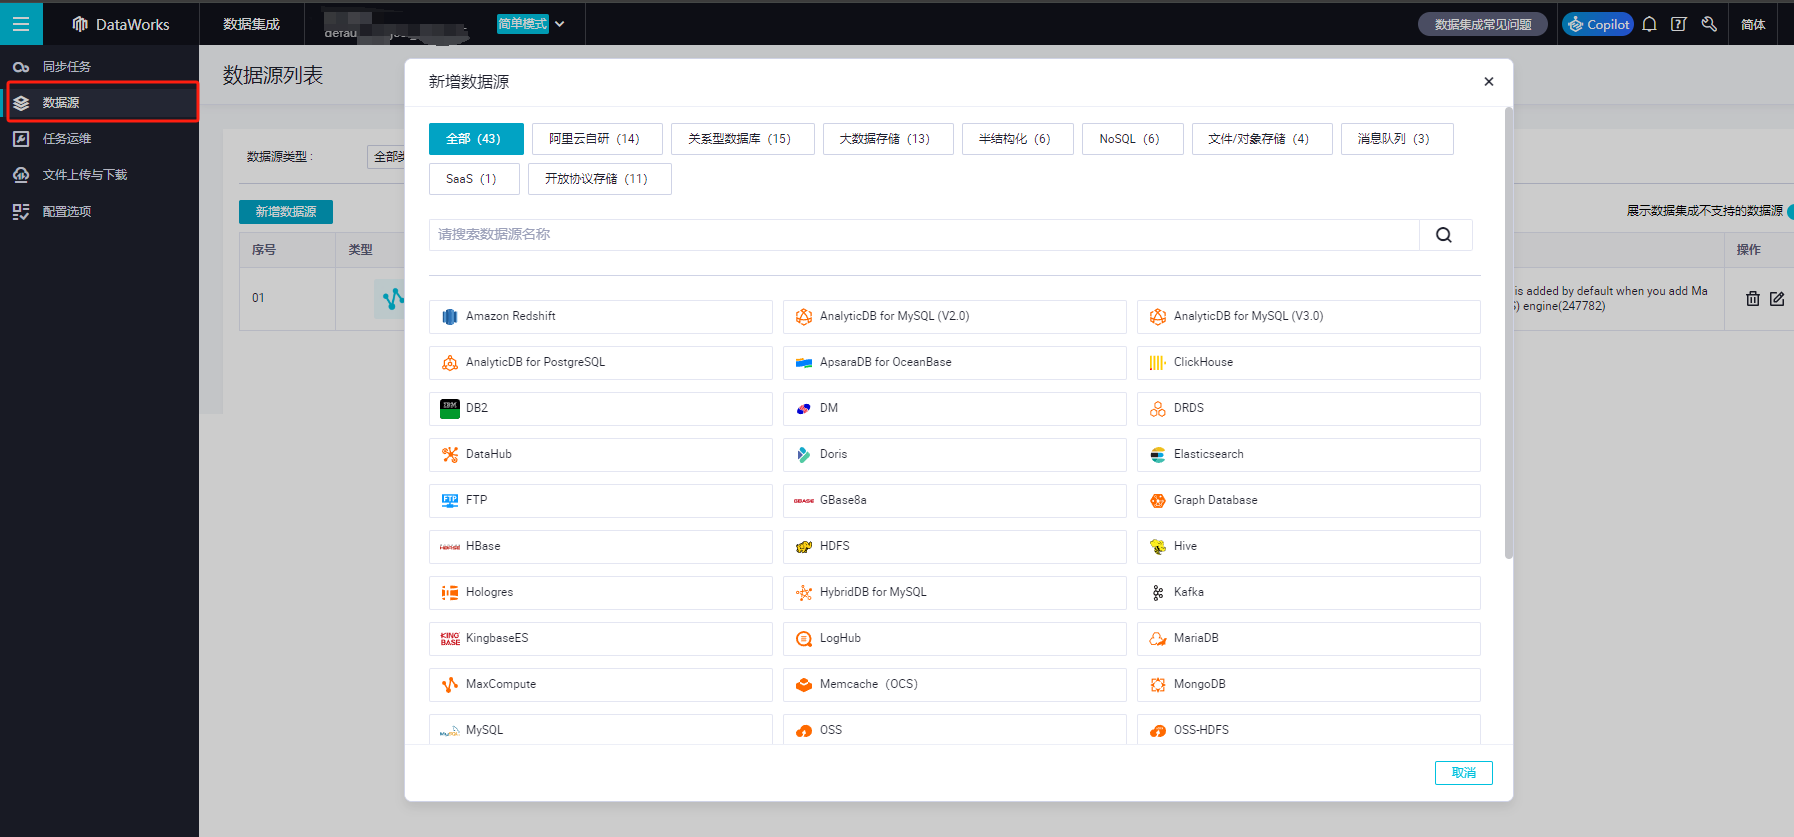Screen dimensions: 1794x837
Task: Show SaaS (1) category
Action: pyautogui.click(x=474, y=179)
